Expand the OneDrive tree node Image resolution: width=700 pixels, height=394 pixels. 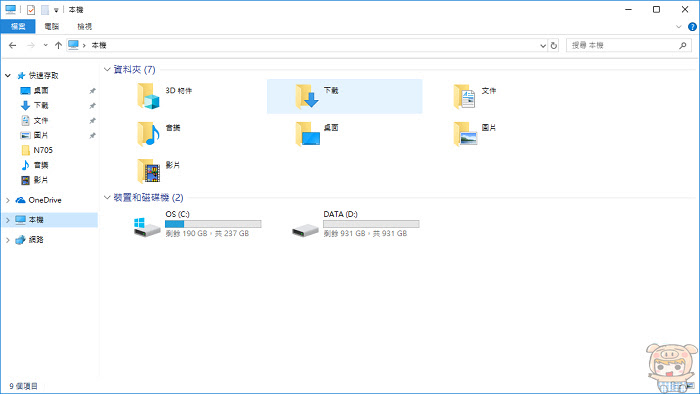[x=8, y=200]
